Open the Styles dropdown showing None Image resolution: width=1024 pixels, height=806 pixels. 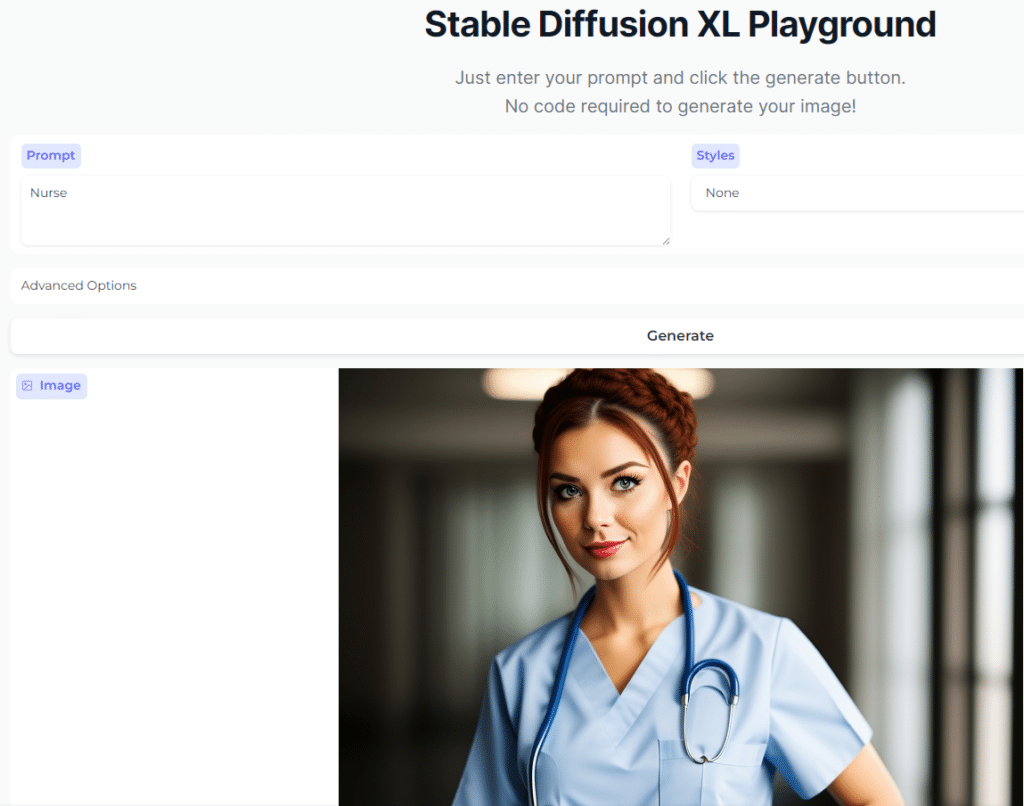(857, 193)
